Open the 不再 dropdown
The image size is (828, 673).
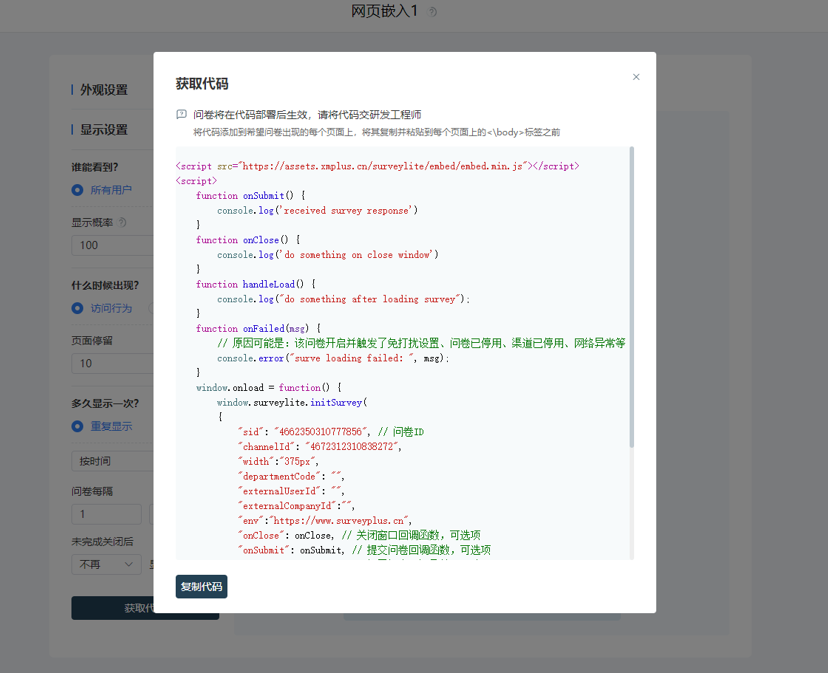(106, 564)
